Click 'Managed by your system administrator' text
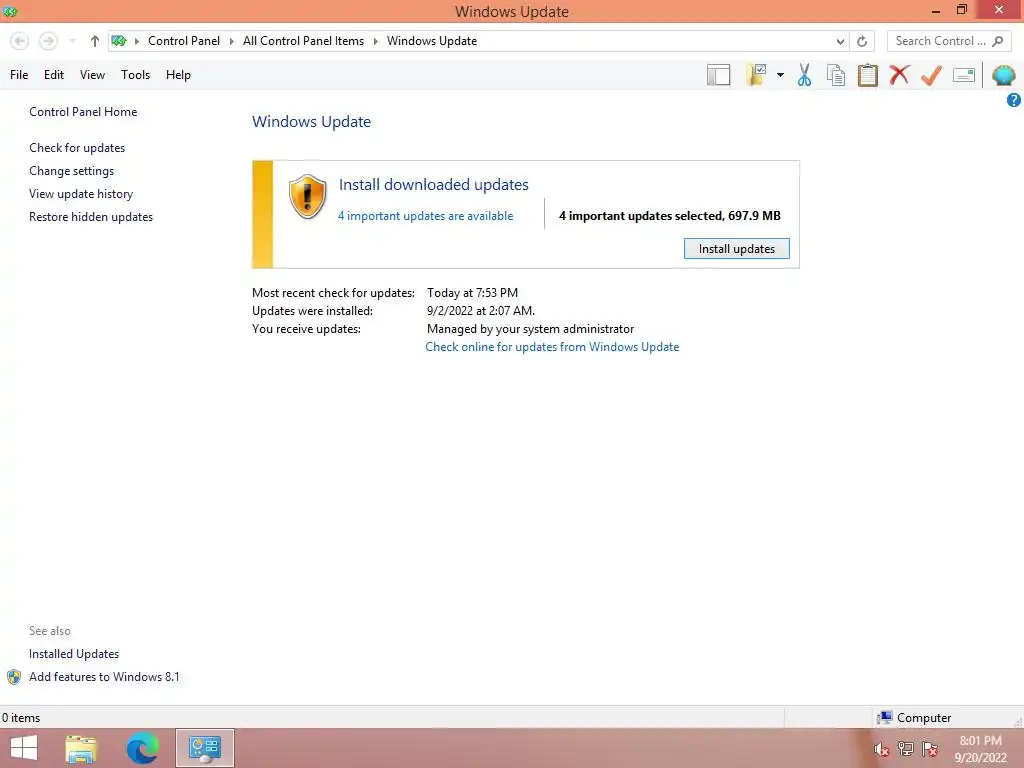 530,329
